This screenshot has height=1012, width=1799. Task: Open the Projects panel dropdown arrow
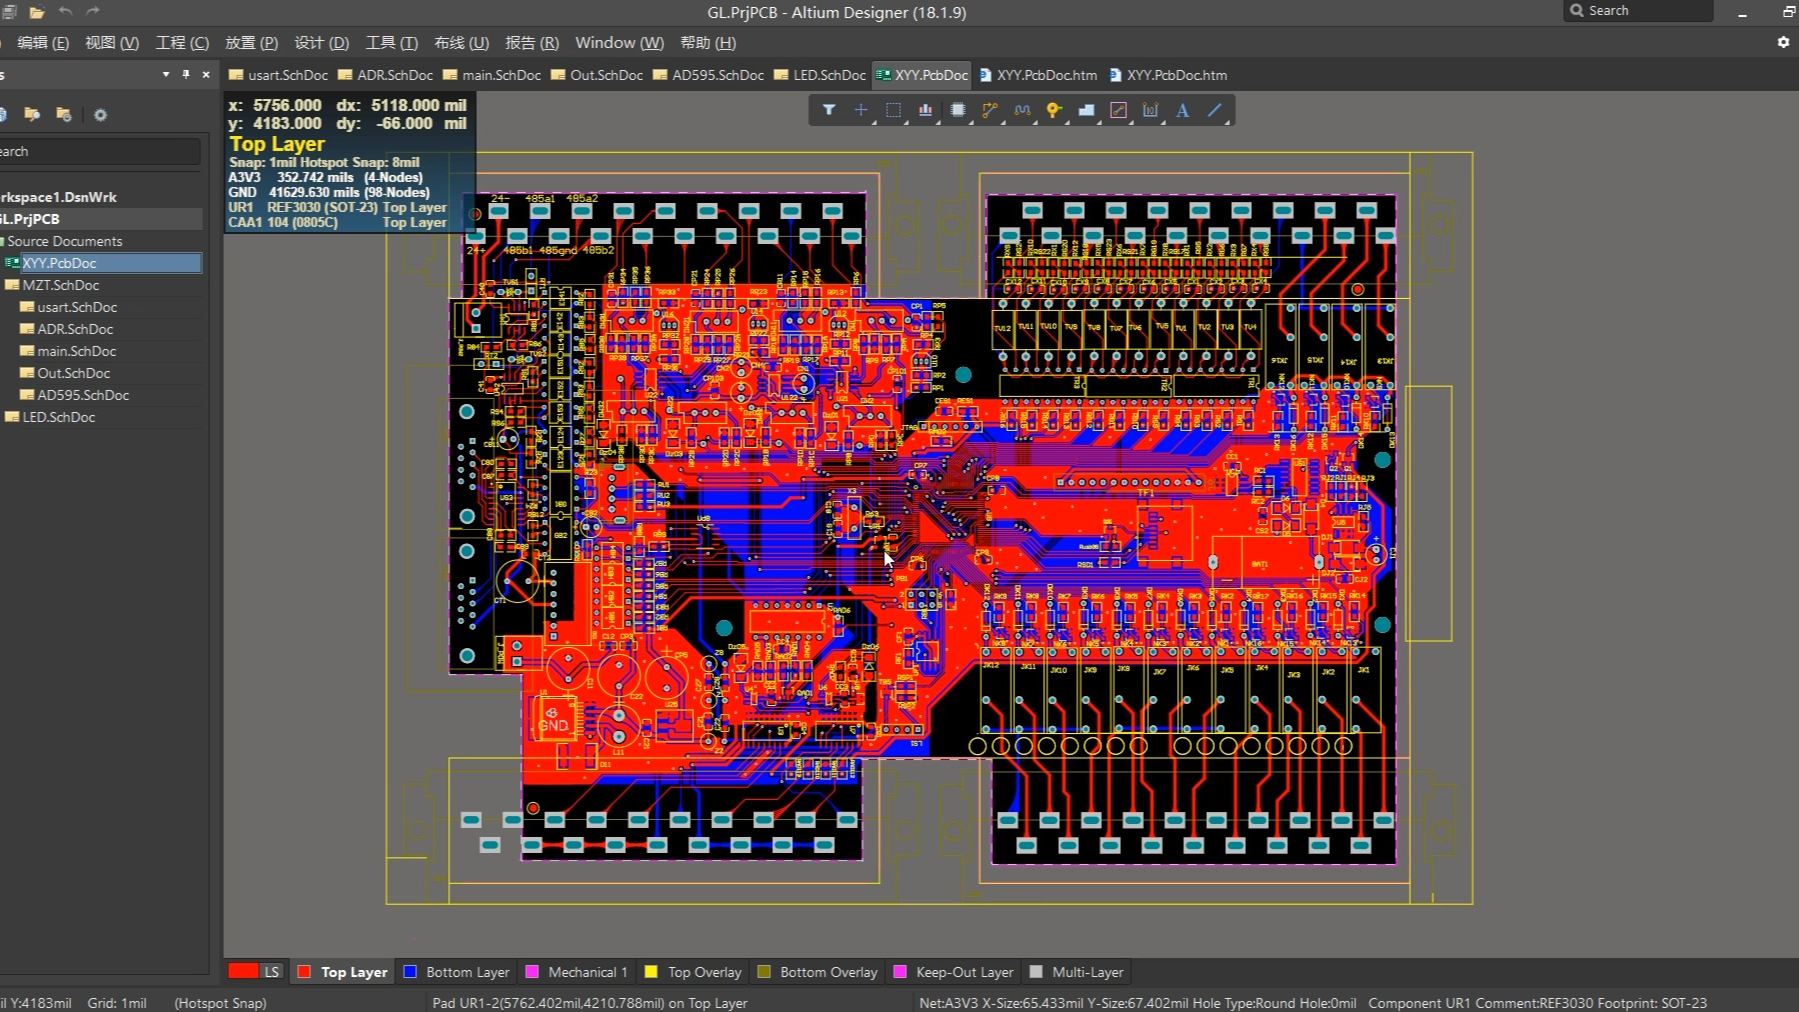click(165, 74)
